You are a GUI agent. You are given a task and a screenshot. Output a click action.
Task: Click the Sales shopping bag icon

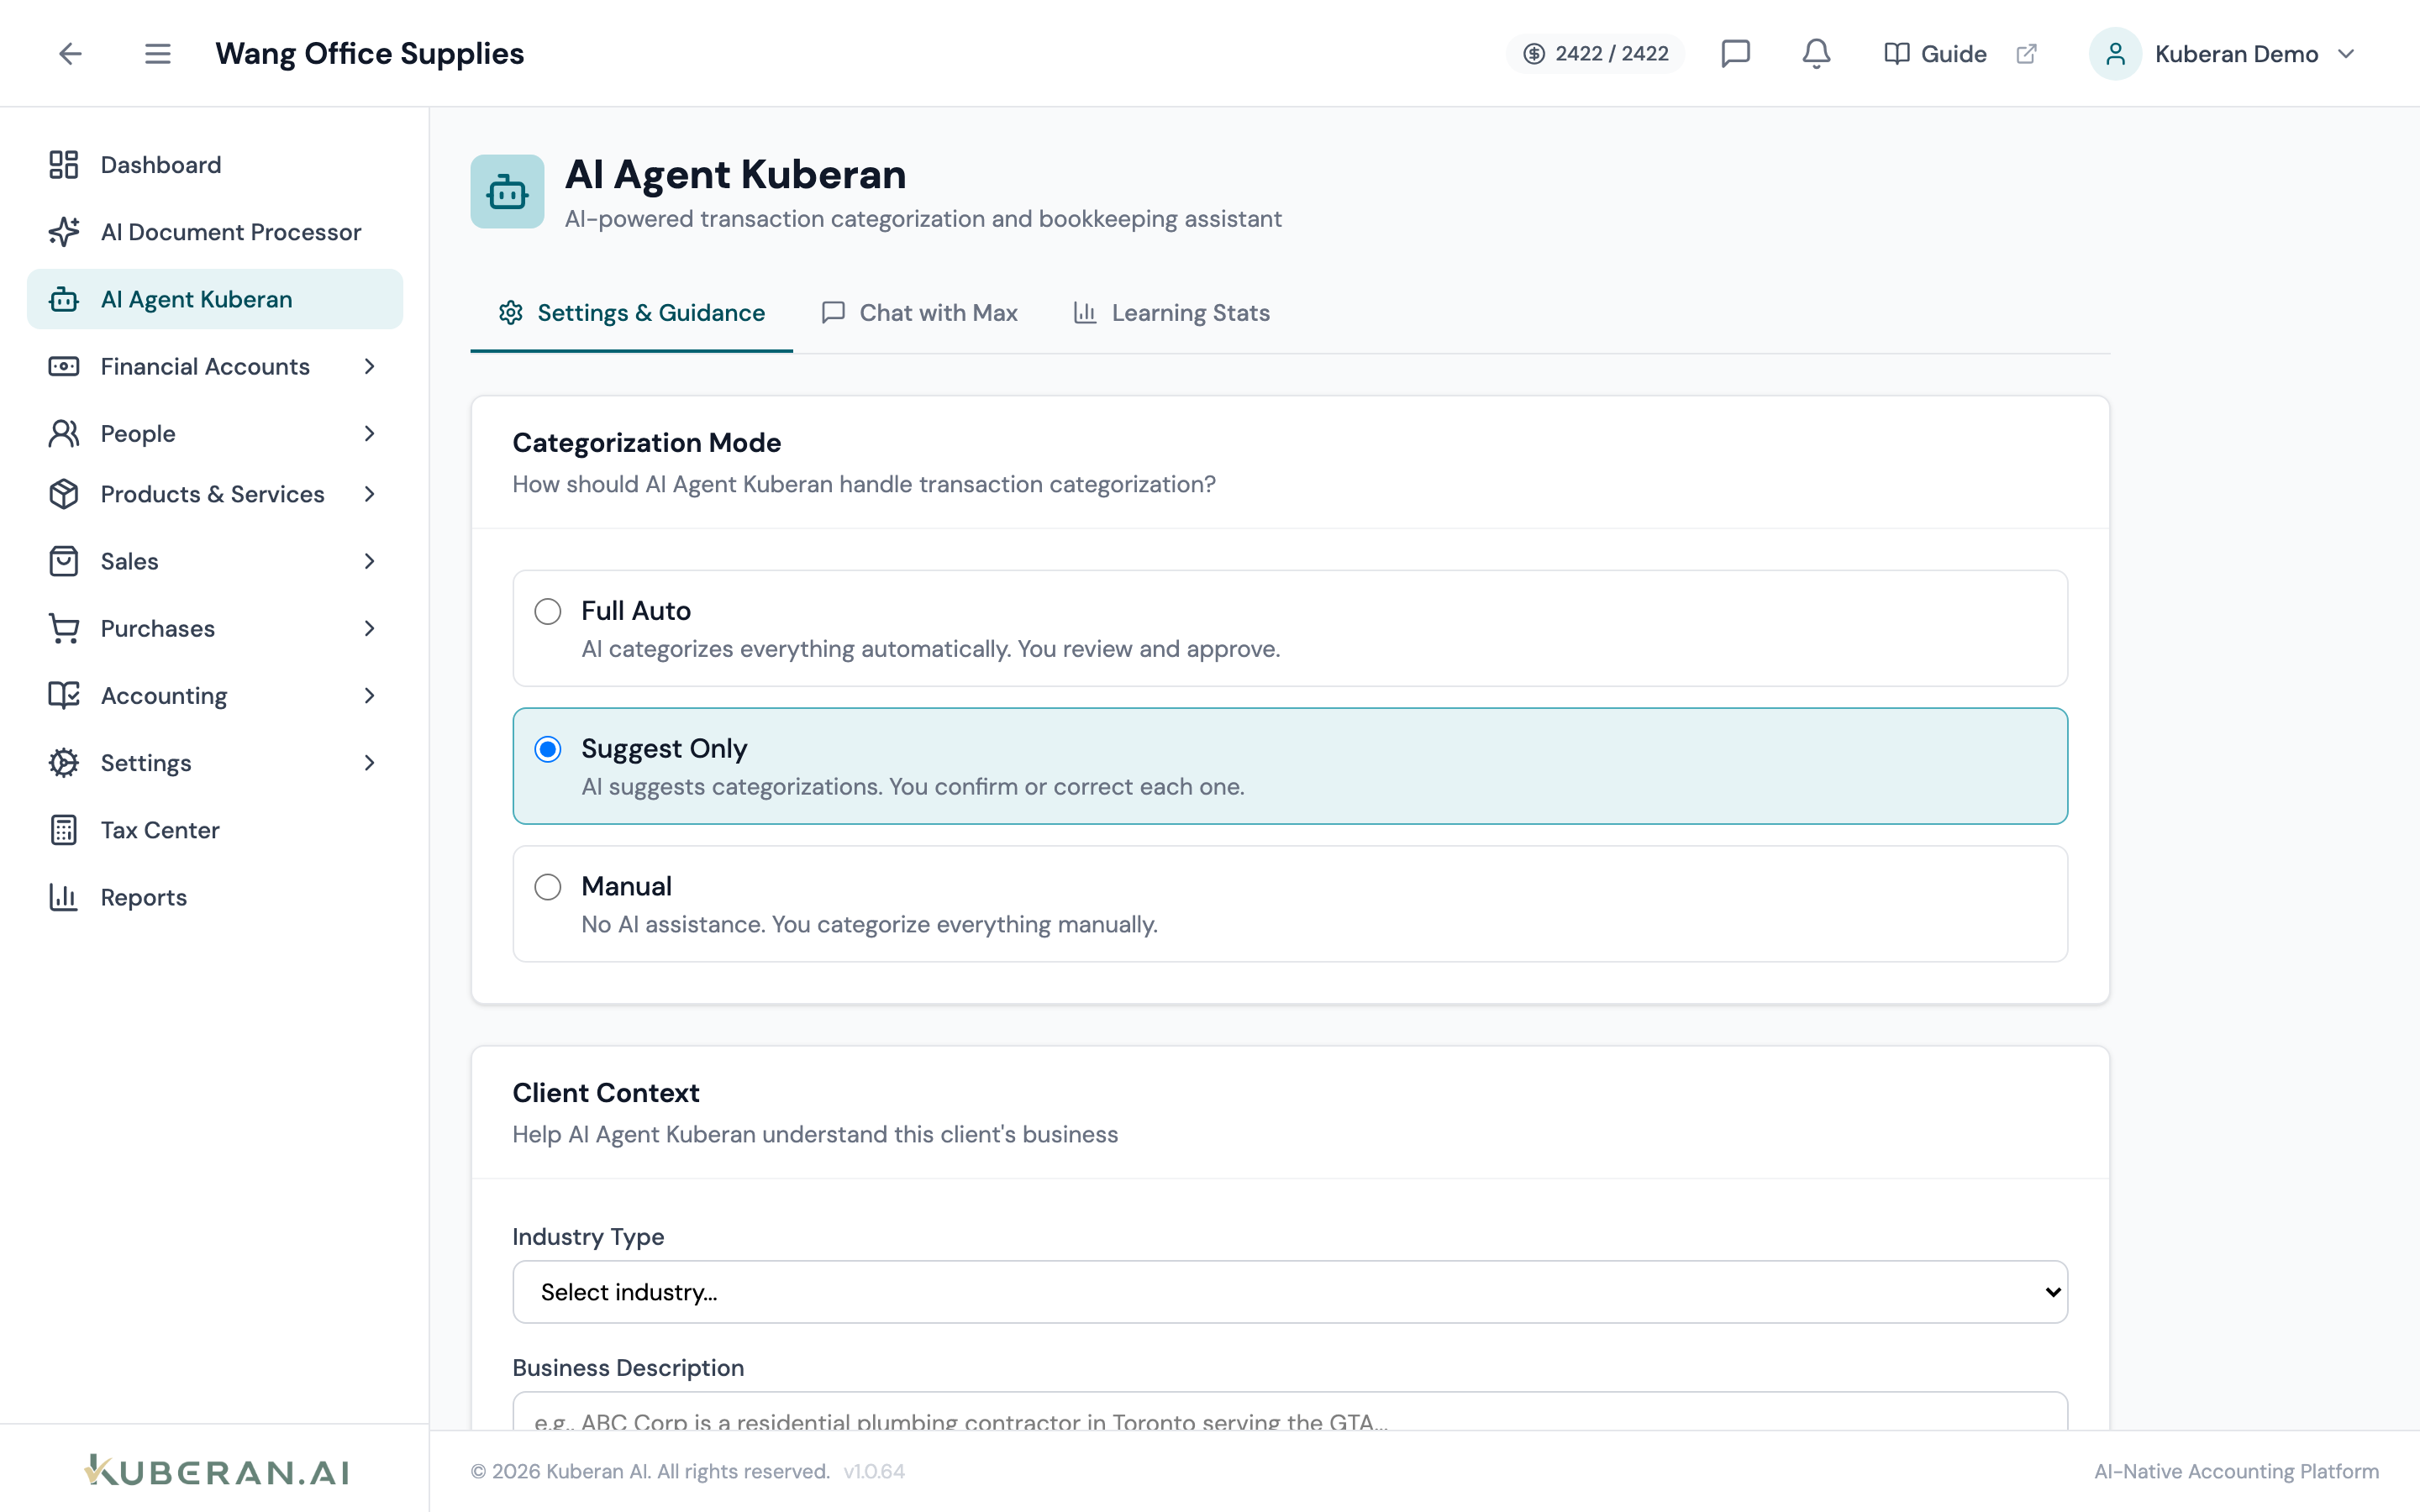64,561
